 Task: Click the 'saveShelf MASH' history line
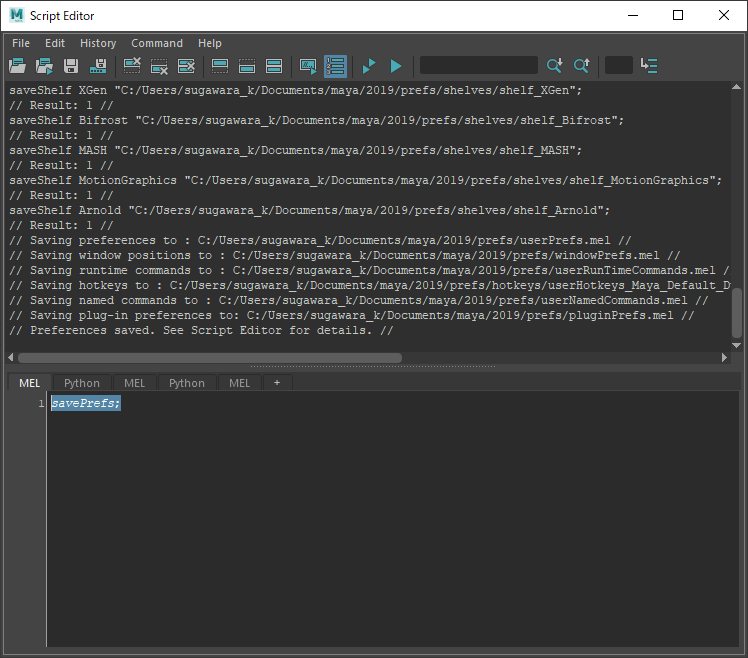pyautogui.click(x=296, y=150)
